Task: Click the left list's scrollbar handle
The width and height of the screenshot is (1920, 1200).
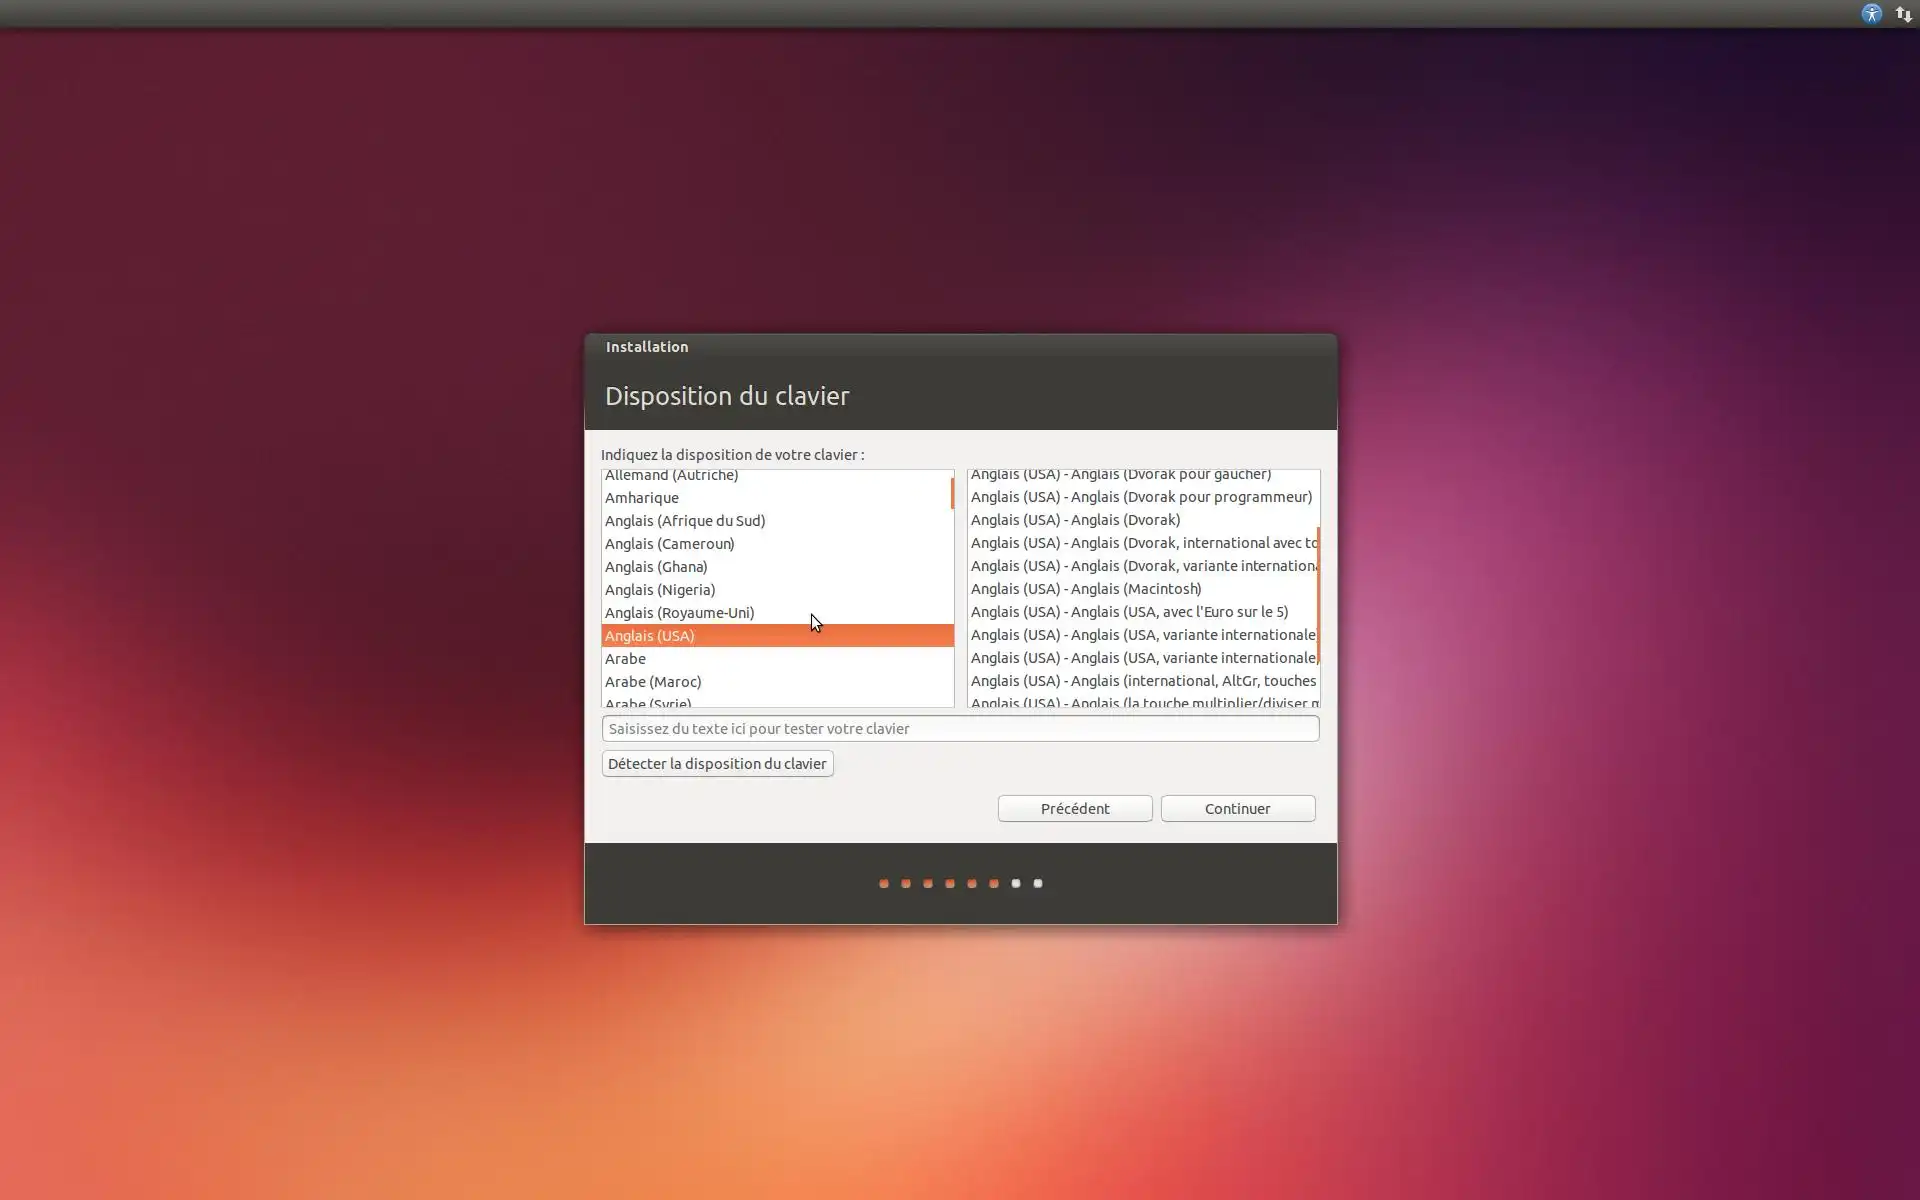Action: point(952,493)
